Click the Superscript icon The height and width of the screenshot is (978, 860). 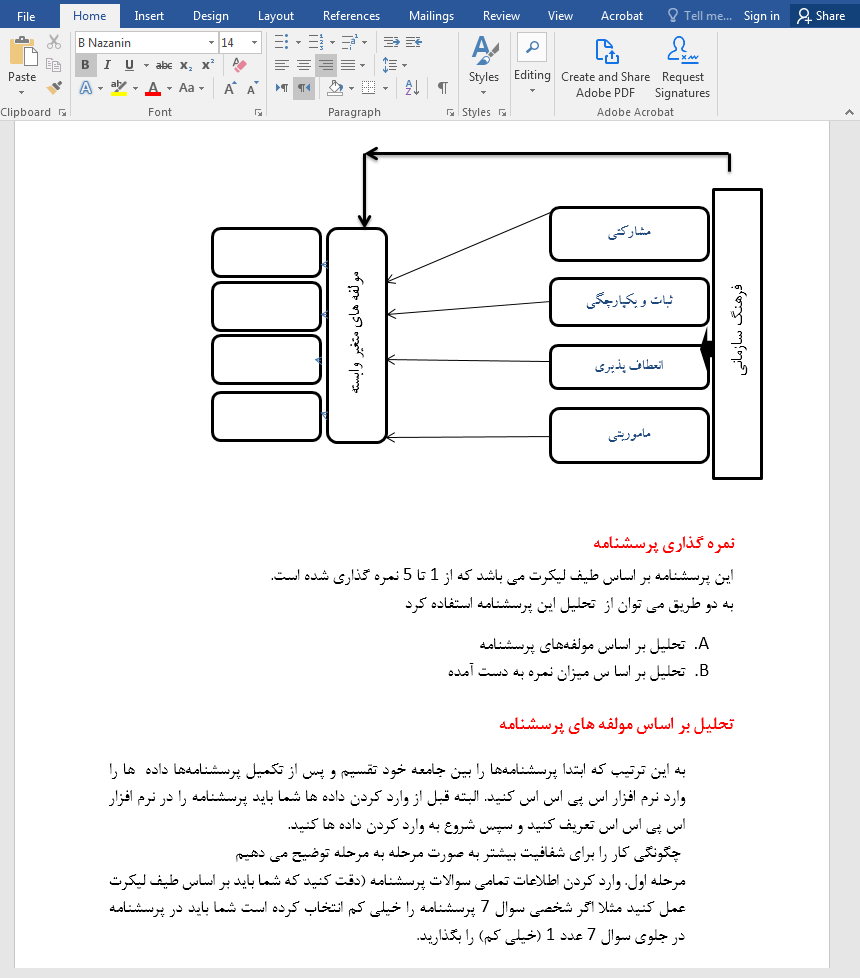207,62
